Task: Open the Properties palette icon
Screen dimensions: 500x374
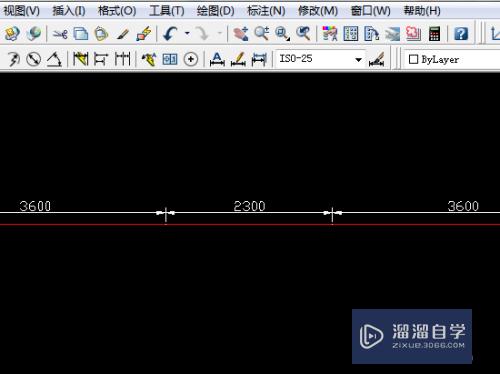Action: click(x=330, y=34)
